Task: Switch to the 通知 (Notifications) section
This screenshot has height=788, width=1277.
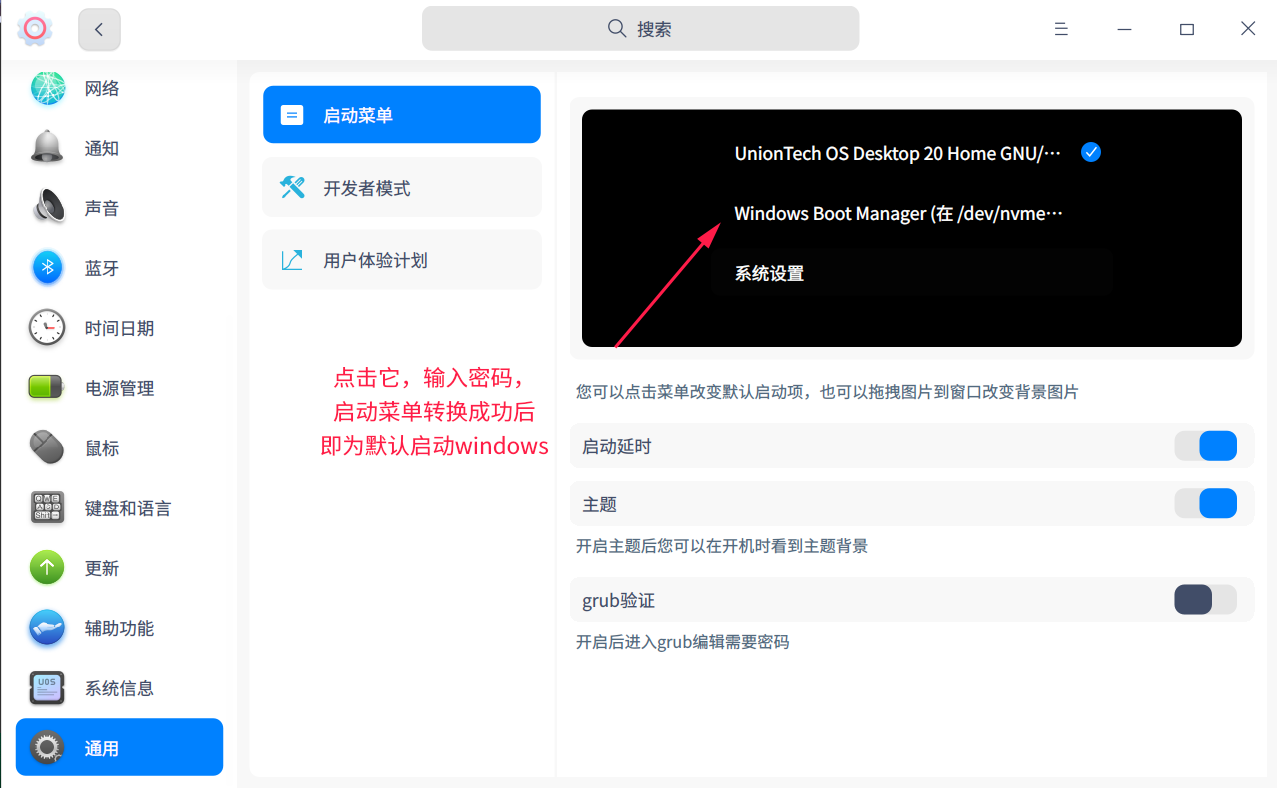Action: tap(47, 148)
